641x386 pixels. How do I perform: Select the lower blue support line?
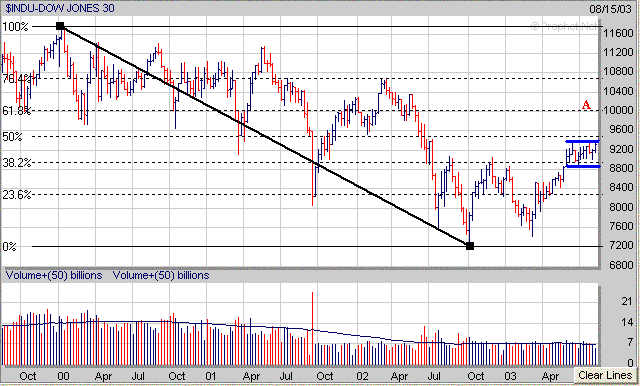(x=583, y=166)
